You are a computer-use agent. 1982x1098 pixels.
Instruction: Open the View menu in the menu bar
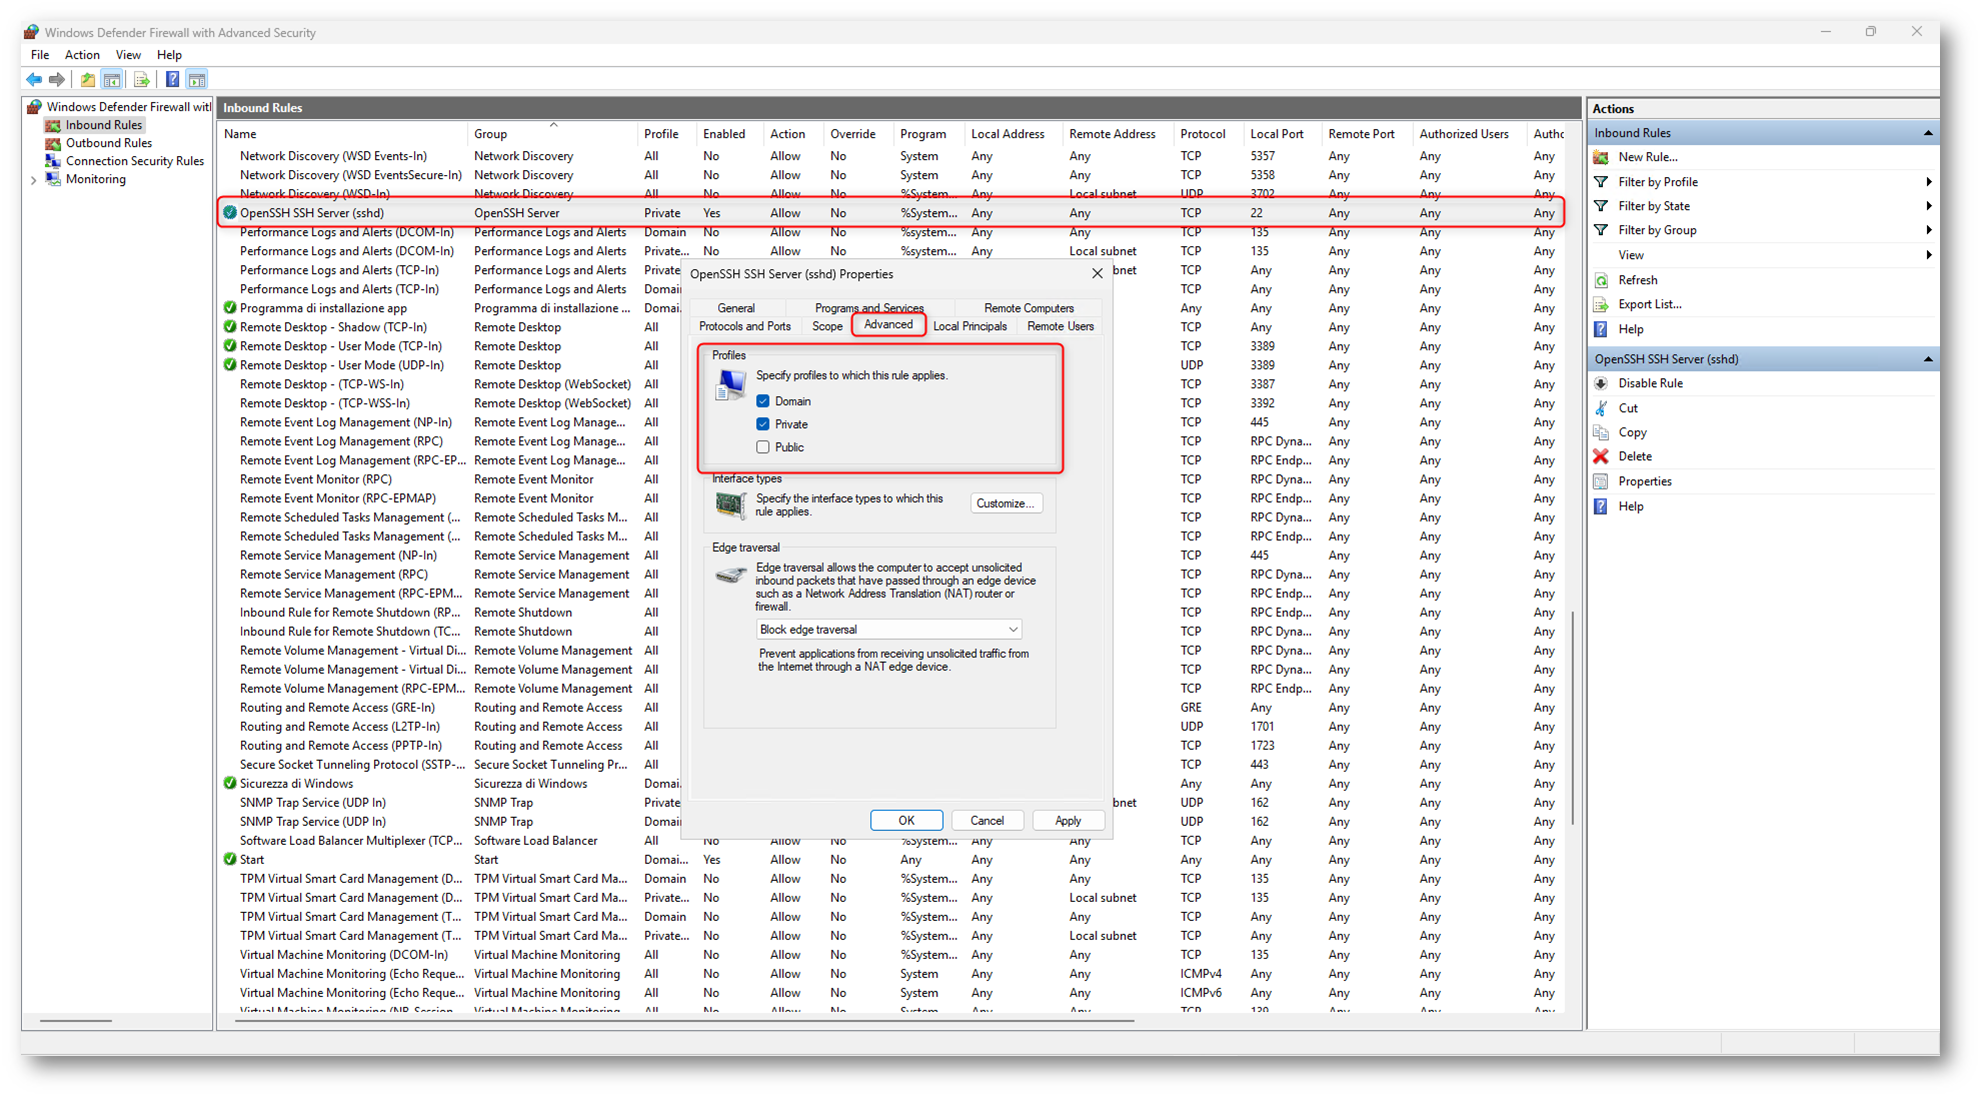click(128, 55)
